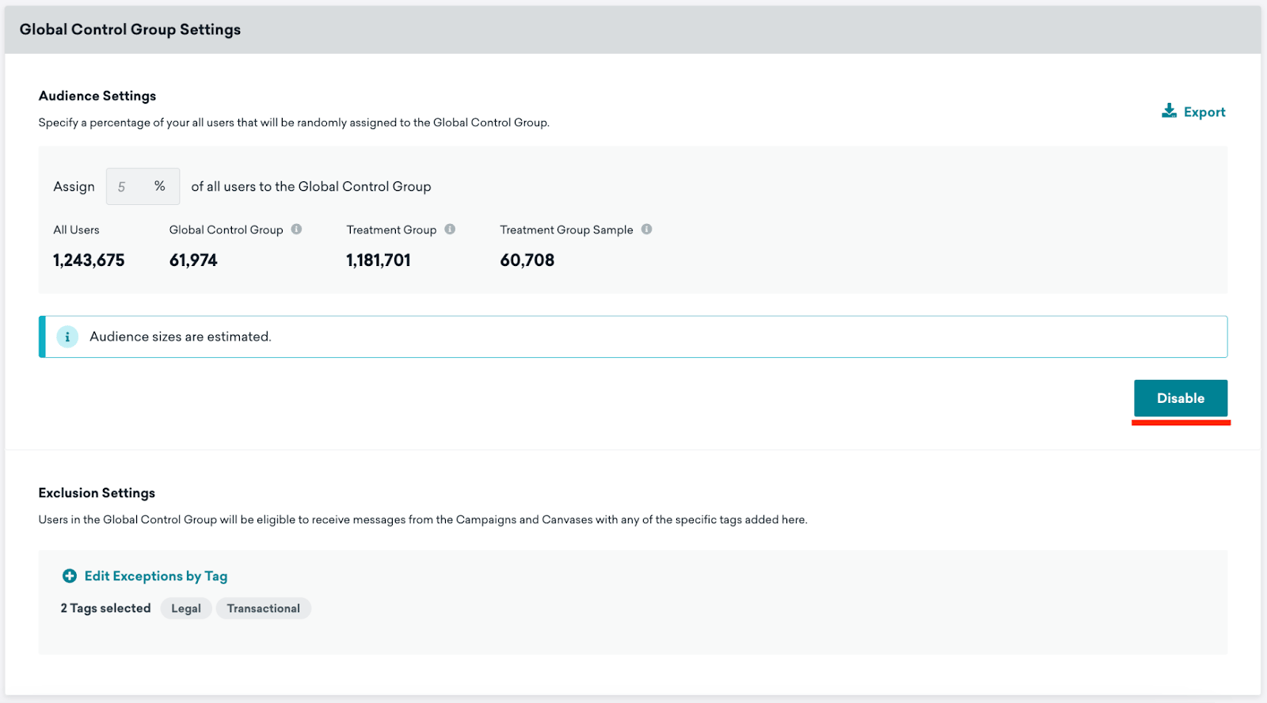This screenshot has width=1267, height=703.
Task: Select the Legal tag chip
Action: (x=186, y=608)
